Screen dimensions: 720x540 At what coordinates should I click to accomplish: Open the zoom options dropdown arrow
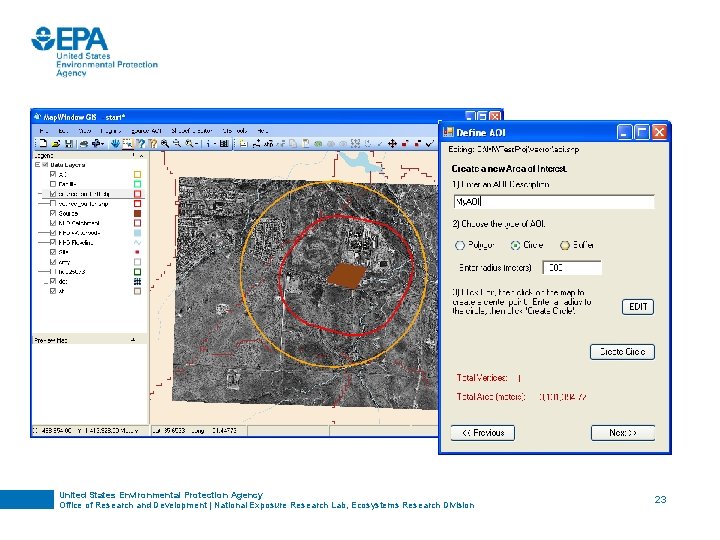[197, 144]
